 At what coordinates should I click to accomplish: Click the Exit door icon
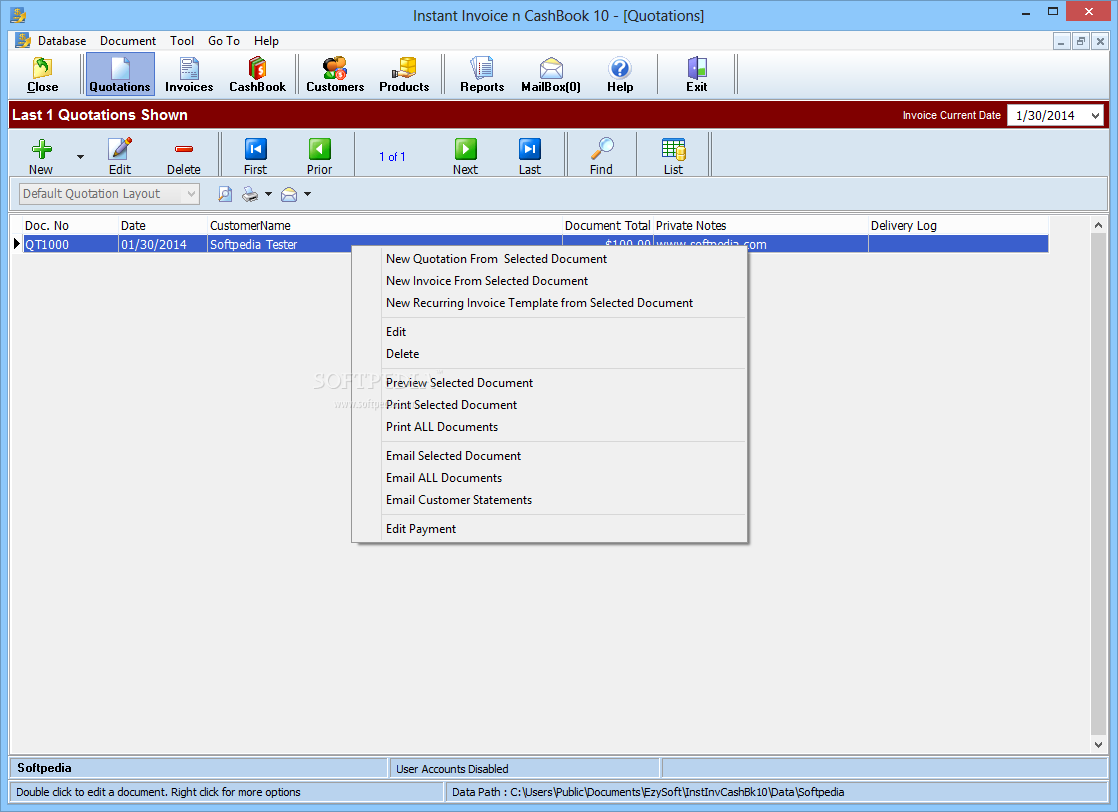pyautogui.click(x=697, y=74)
